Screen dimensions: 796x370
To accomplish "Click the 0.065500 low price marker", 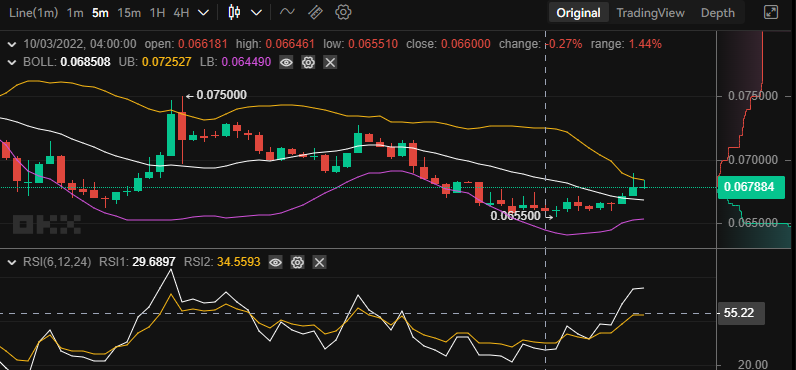I will coord(515,216).
